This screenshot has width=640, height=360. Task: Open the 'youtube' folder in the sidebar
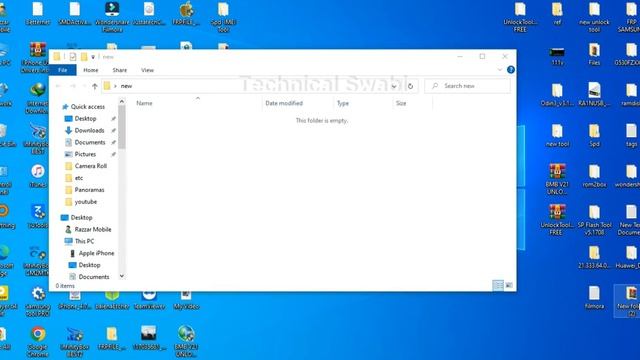click(x=86, y=202)
